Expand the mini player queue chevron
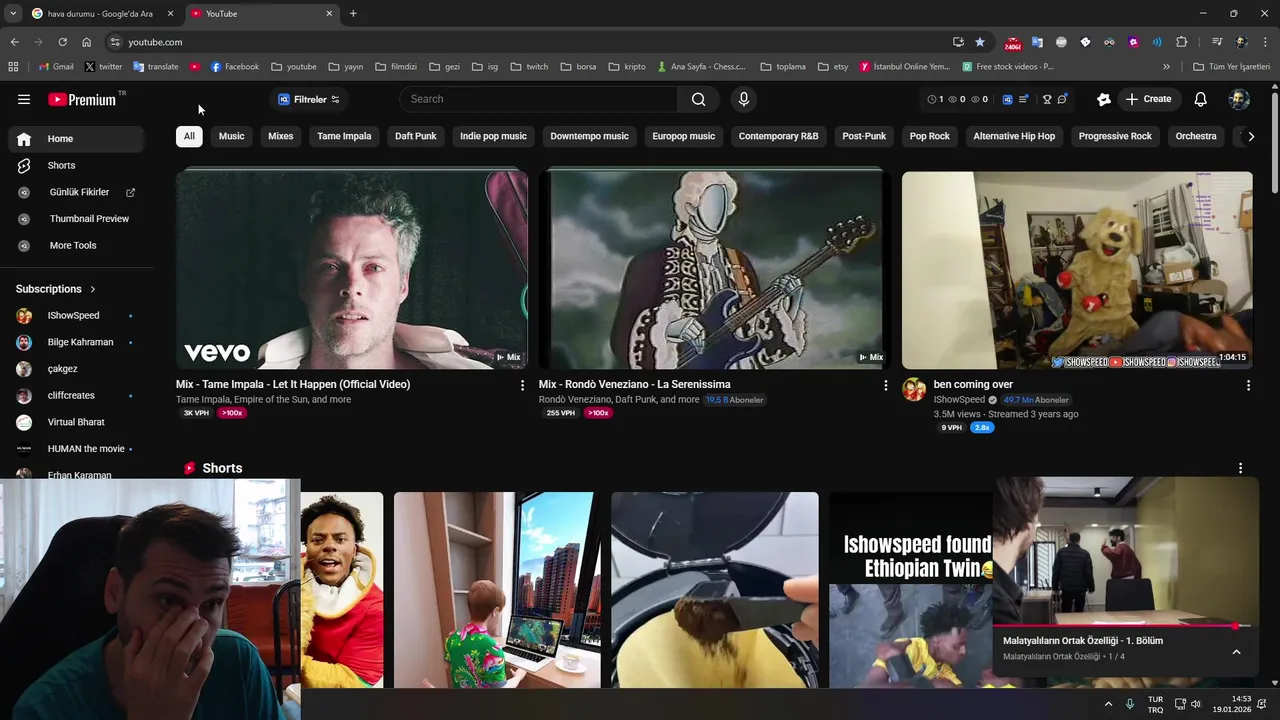 click(x=1236, y=652)
